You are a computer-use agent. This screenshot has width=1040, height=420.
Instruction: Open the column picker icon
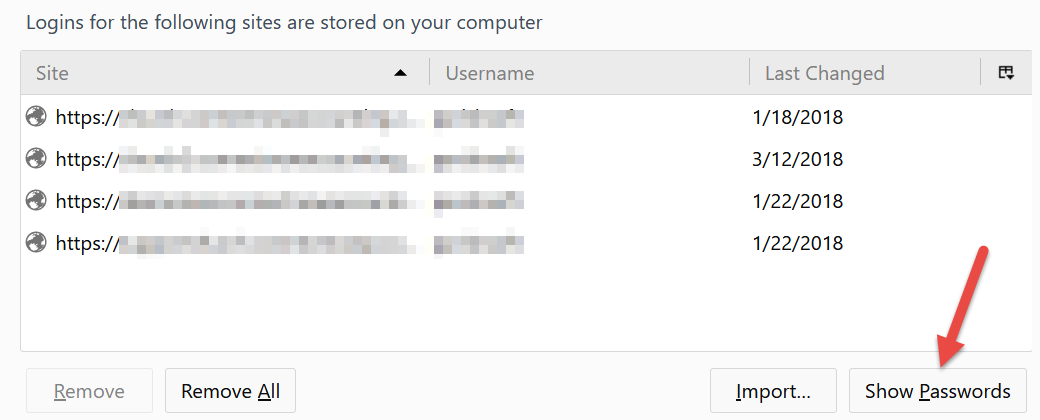point(1006,72)
